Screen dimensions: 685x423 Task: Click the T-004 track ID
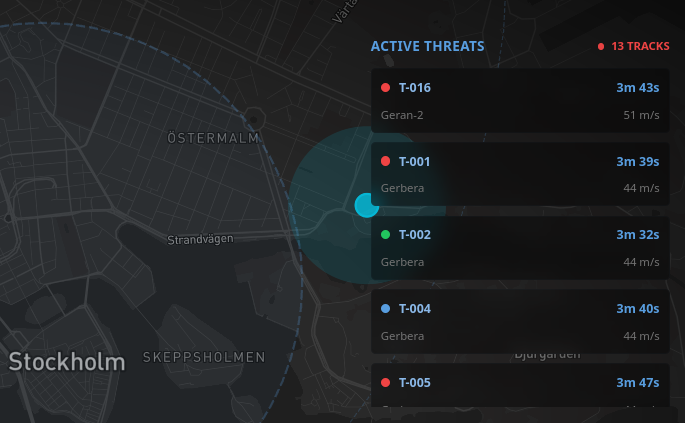pyautogui.click(x=415, y=309)
